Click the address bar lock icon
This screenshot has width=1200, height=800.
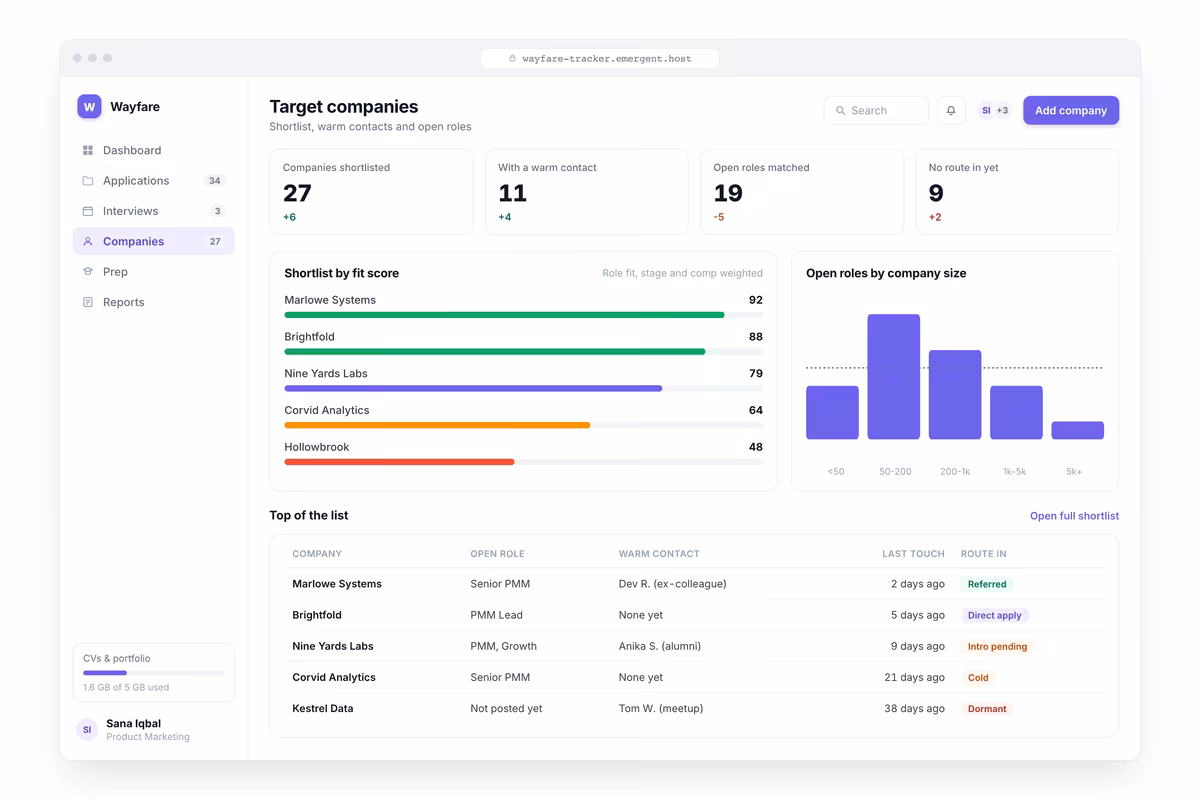tap(513, 59)
